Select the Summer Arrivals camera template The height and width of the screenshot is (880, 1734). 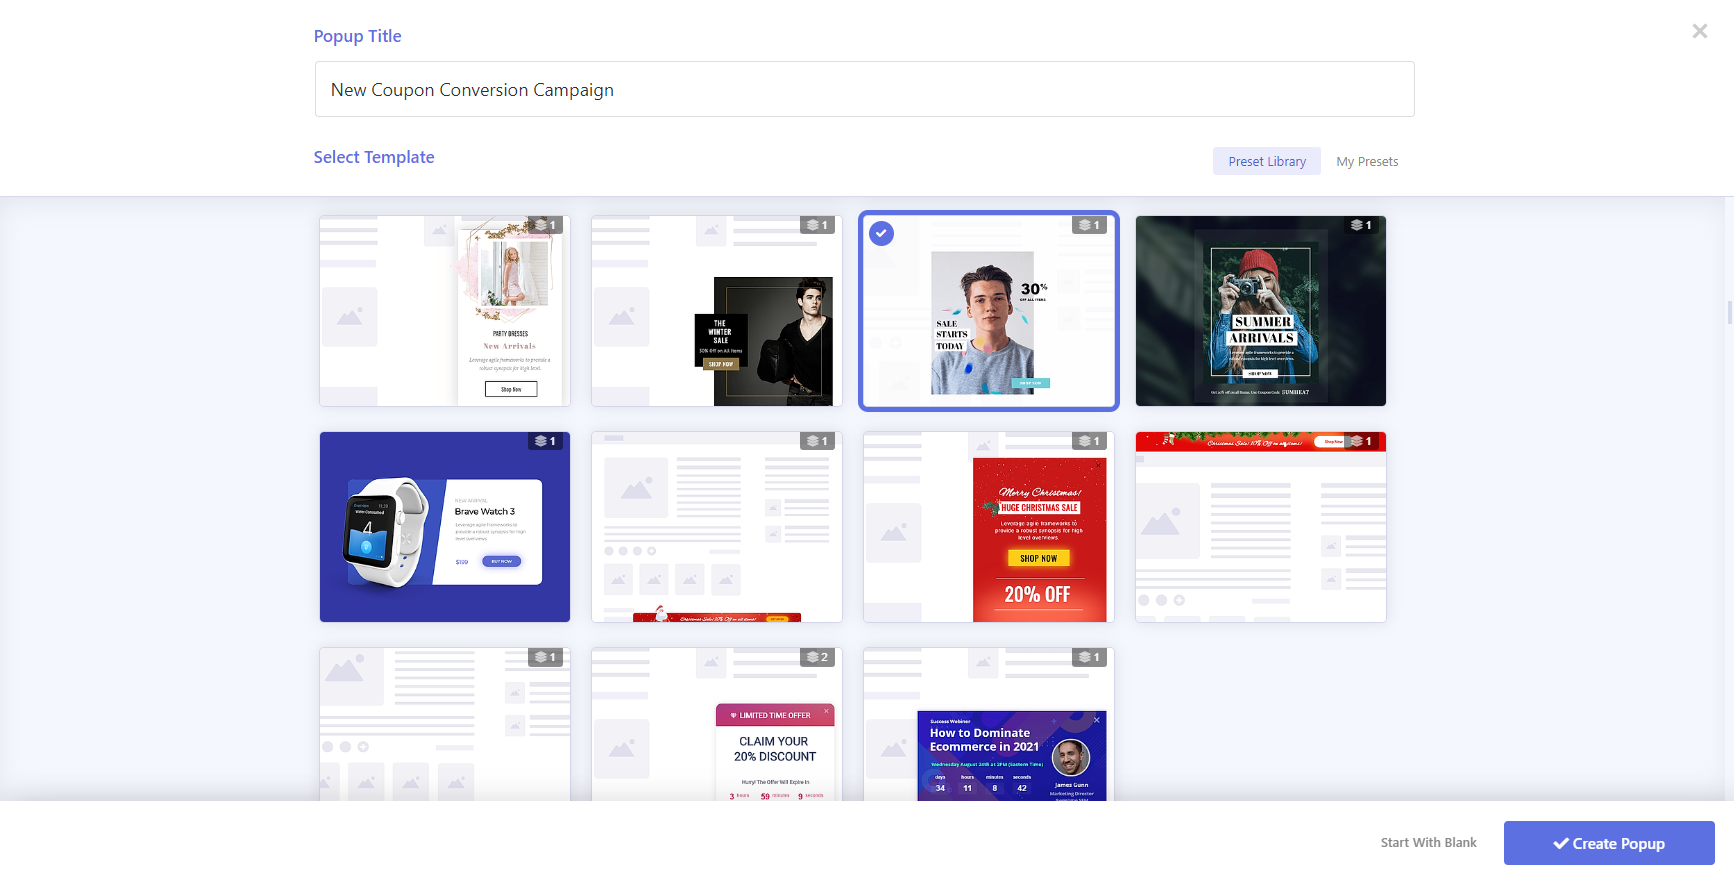1261,311
